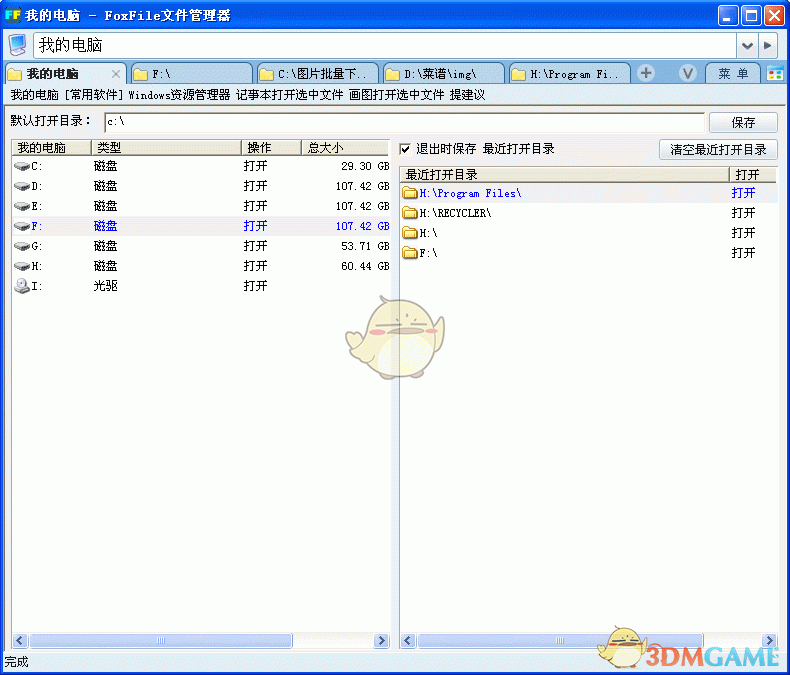Click left panel horizontal scrollbar right arrow
This screenshot has width=790, height=675.
tap(382, 640)
